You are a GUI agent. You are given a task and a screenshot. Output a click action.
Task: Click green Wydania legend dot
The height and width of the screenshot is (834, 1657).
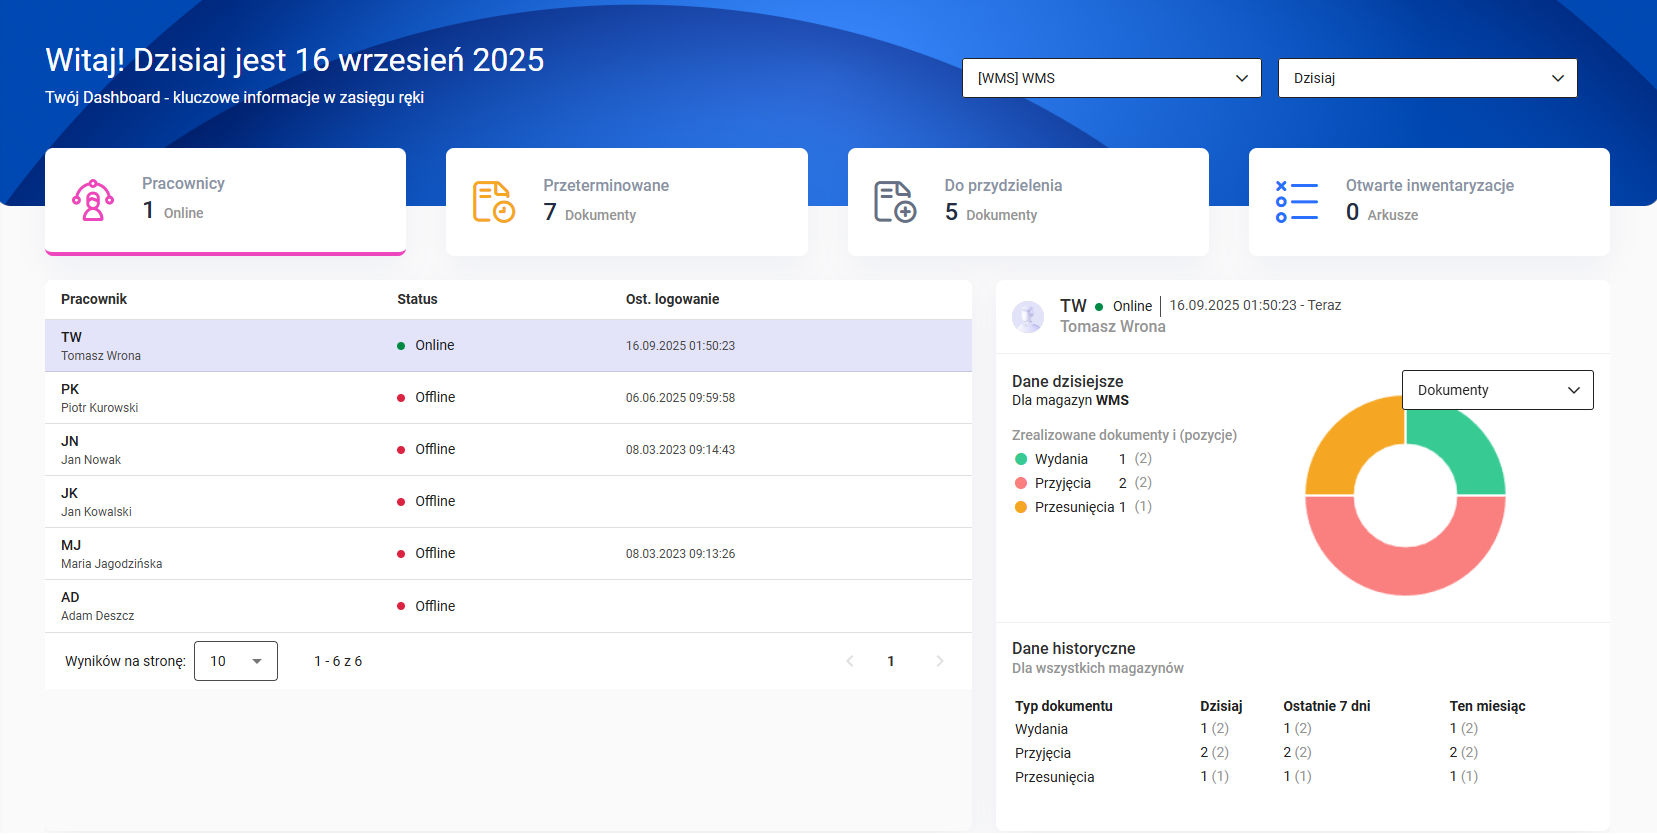pos(1021,459)
